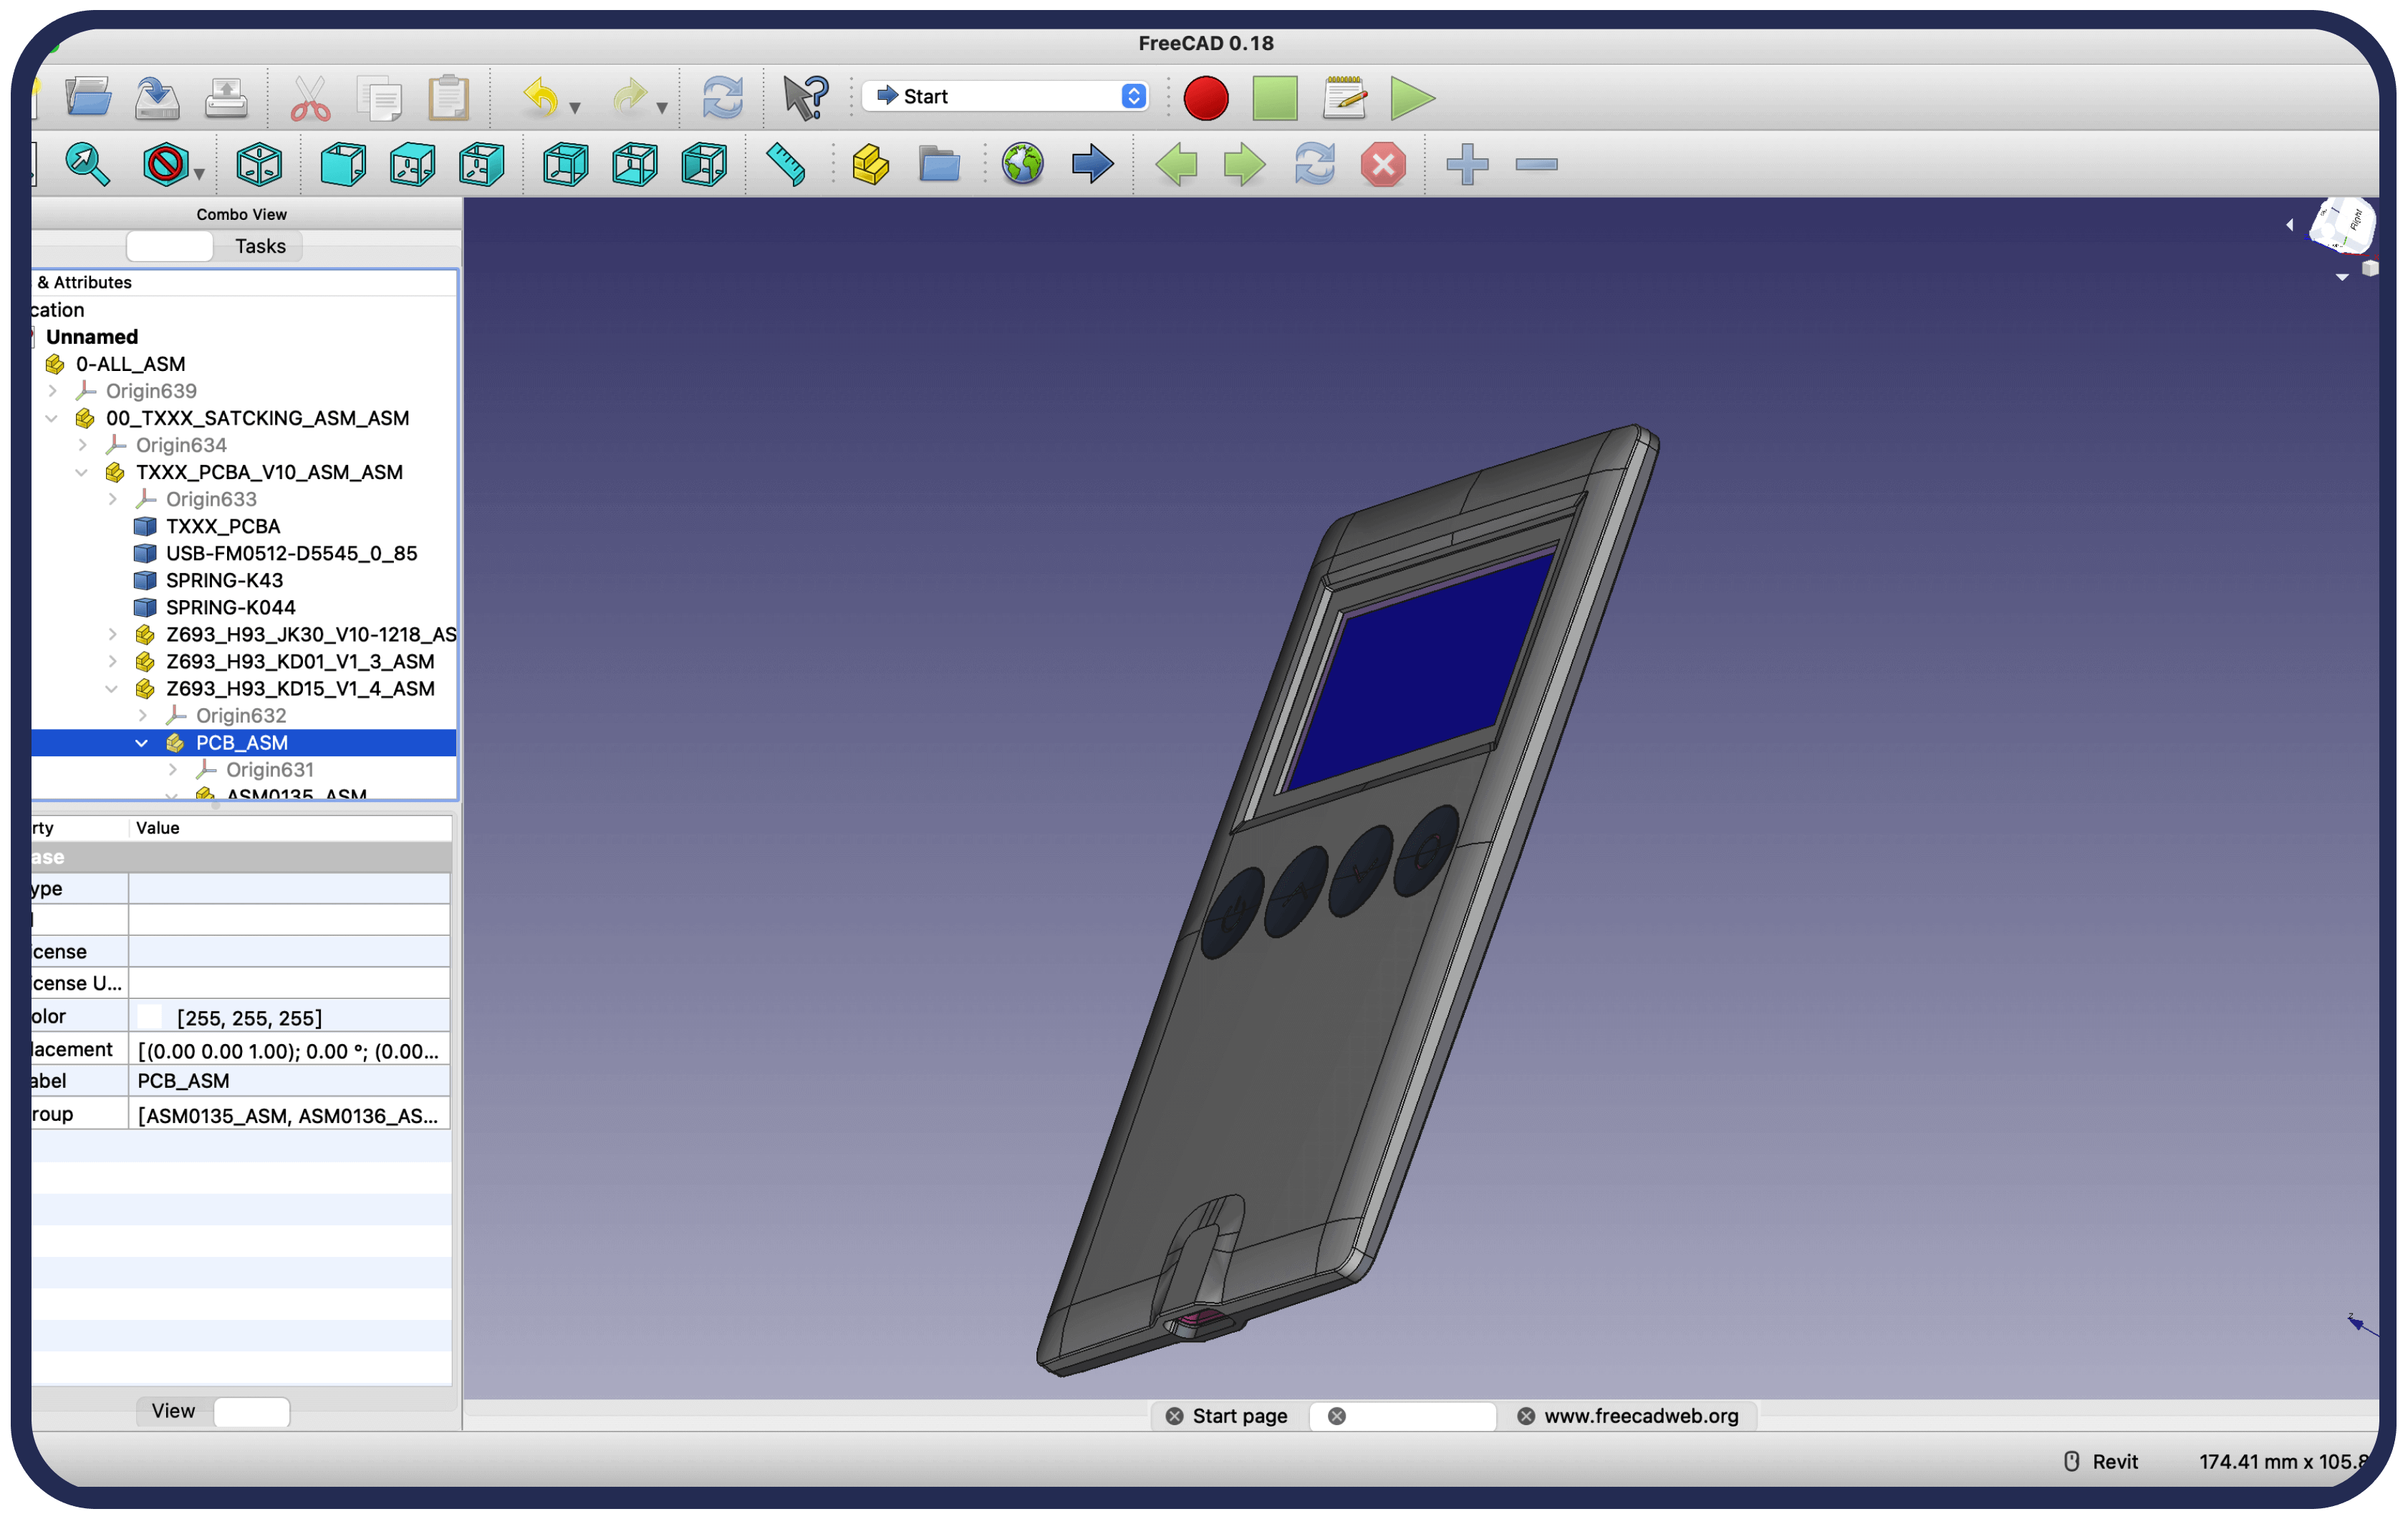Click the Revit navigation style indicator

click(2101, 1461)
